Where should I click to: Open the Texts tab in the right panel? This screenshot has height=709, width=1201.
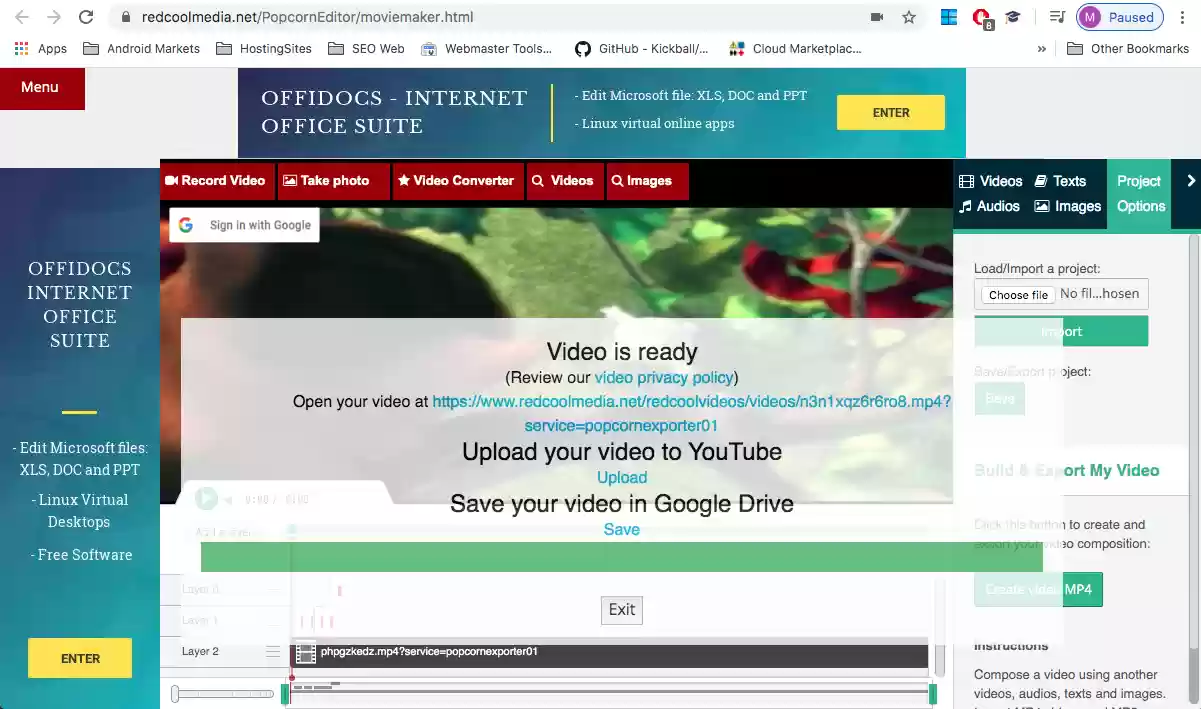pyautogui.click(x=1060, y=181)
